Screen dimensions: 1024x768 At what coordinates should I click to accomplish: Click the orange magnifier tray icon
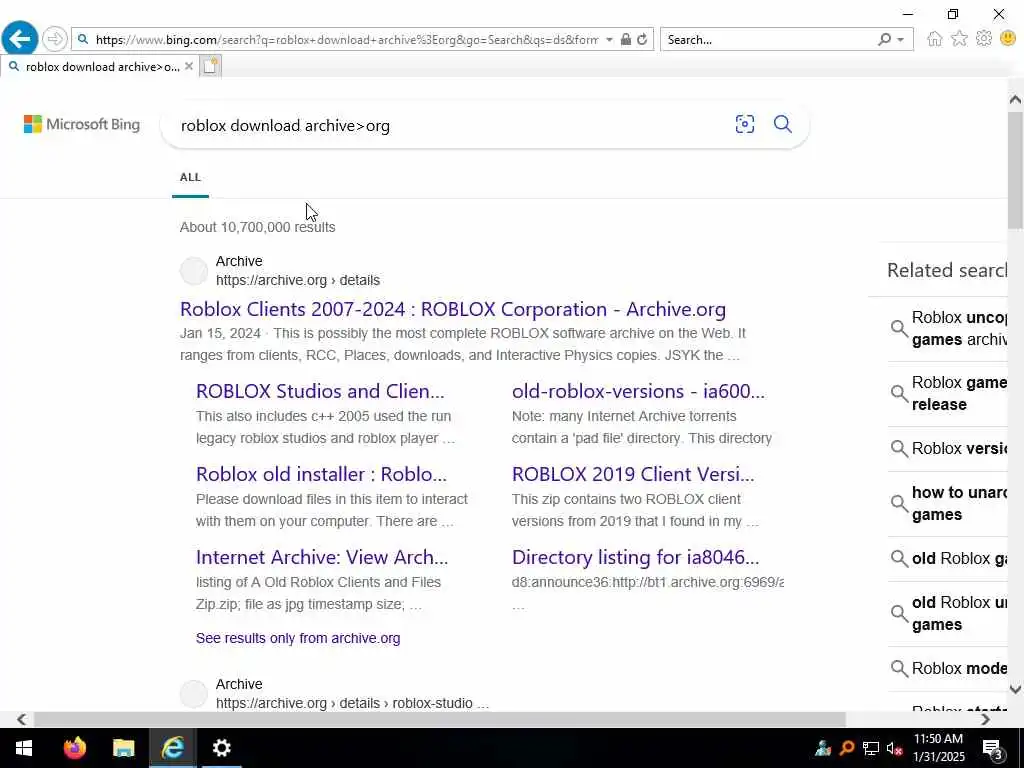click(847, 748)
